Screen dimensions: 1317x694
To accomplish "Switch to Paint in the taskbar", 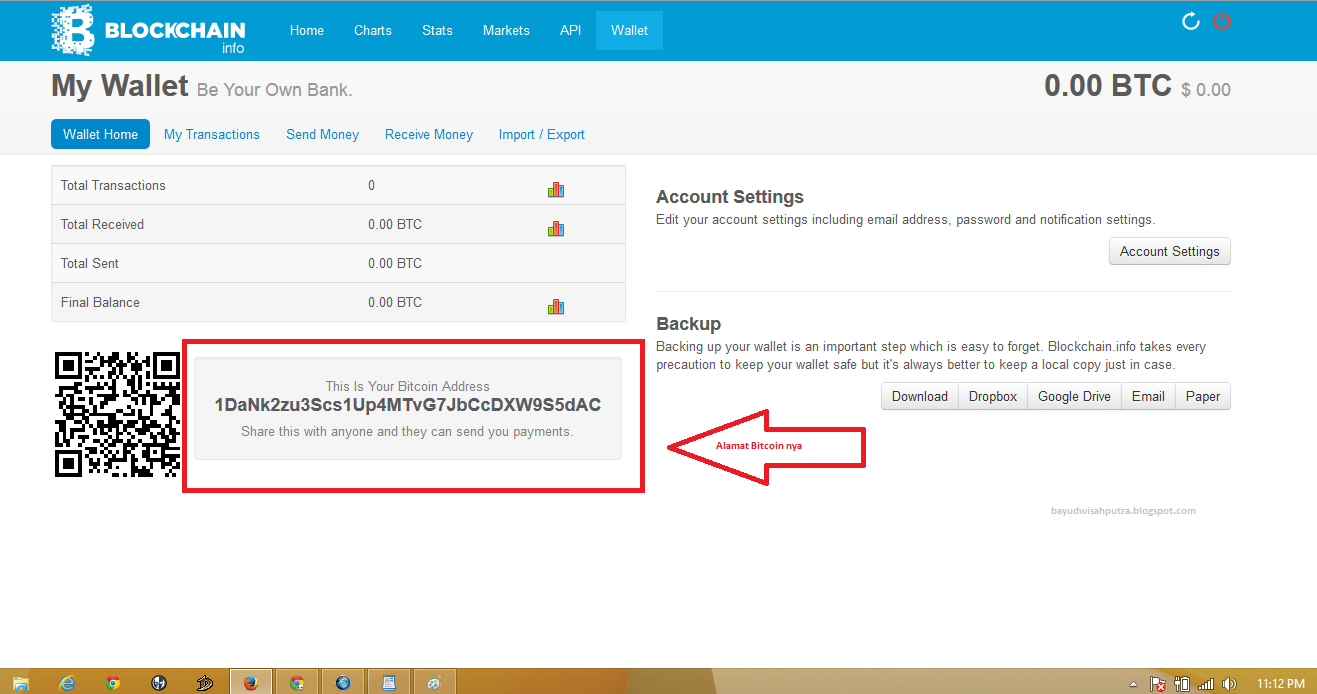I will tap(435, 683).
